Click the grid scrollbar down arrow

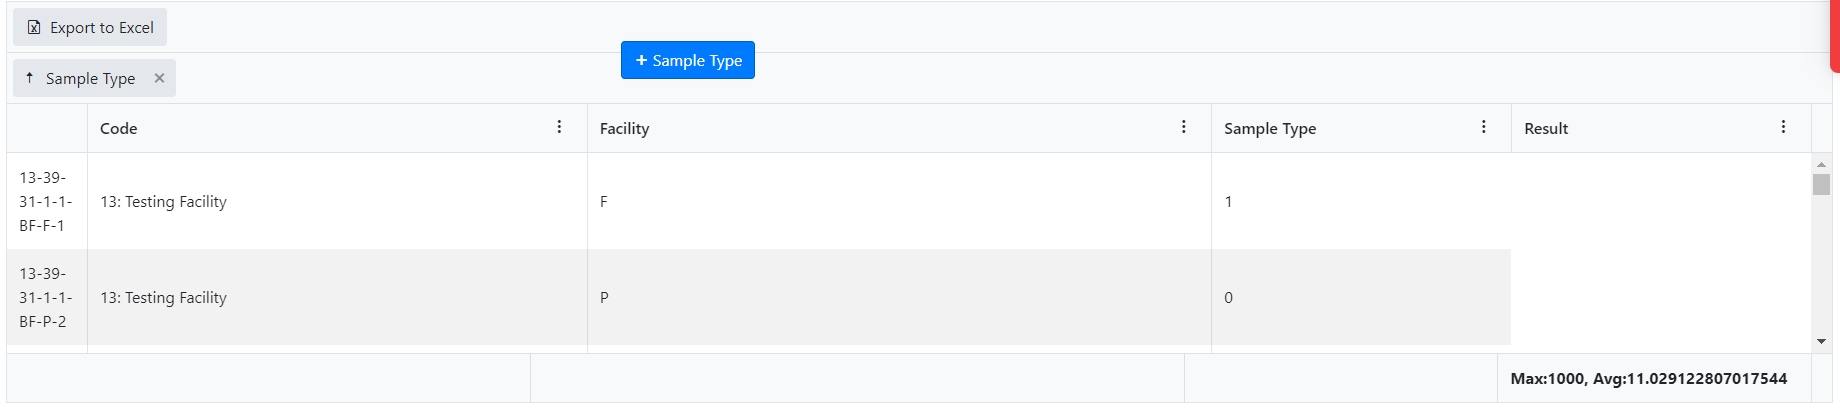click(1821, 341)
